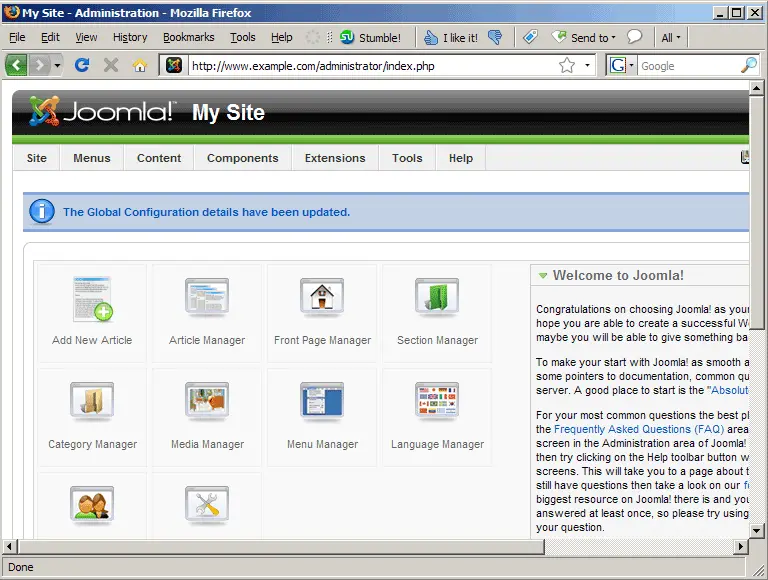Viewport: 768px width, 580px height.
Task: Click the Done status bar text
Action: pyautogui.click(x=21, y=567)
